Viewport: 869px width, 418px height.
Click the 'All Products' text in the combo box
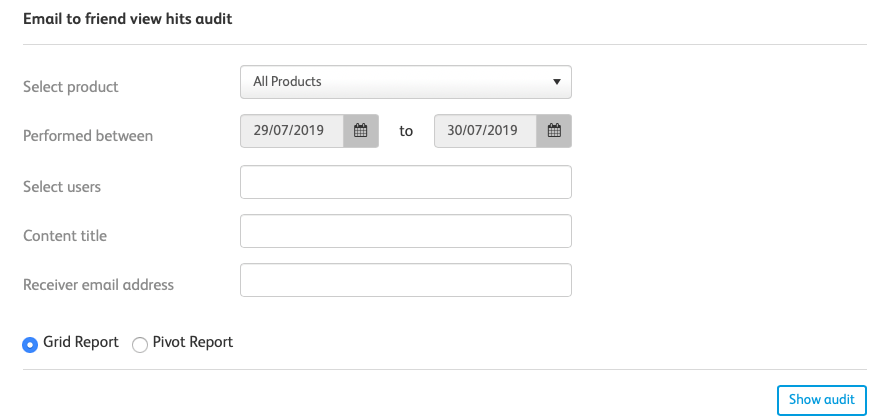pyautogui.click(x=288, y=82)
